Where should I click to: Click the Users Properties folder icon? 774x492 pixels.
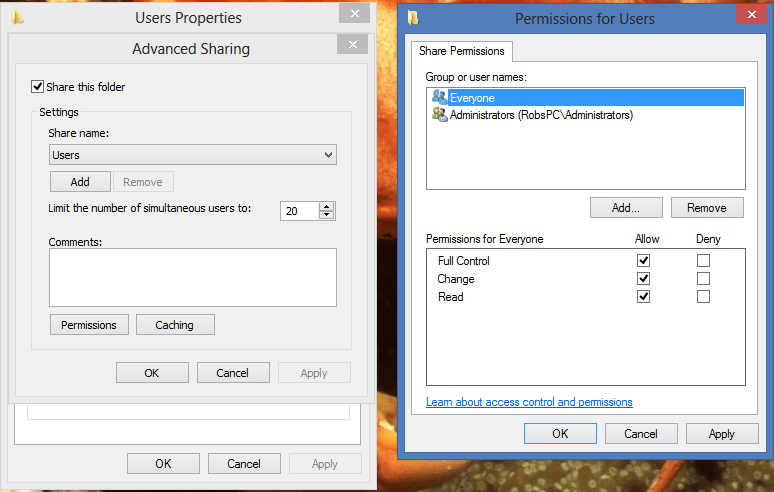[17, 17]
